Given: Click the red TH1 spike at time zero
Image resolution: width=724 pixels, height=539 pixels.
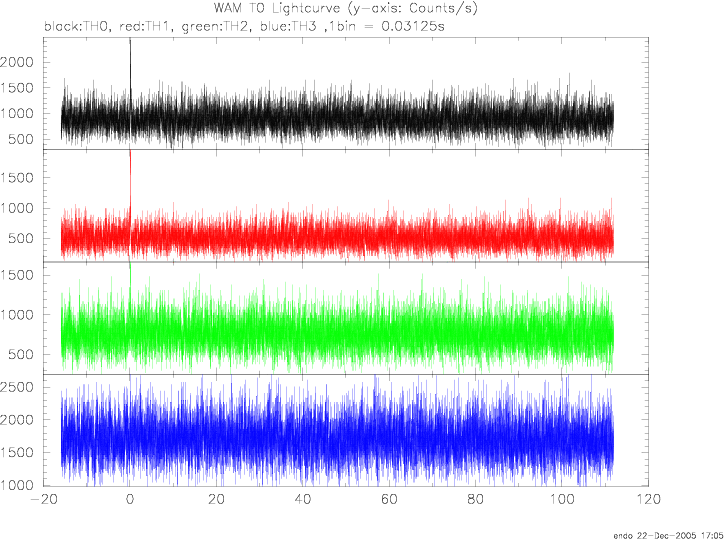Looking at the screenshot, I should click(x=130, y=178).
